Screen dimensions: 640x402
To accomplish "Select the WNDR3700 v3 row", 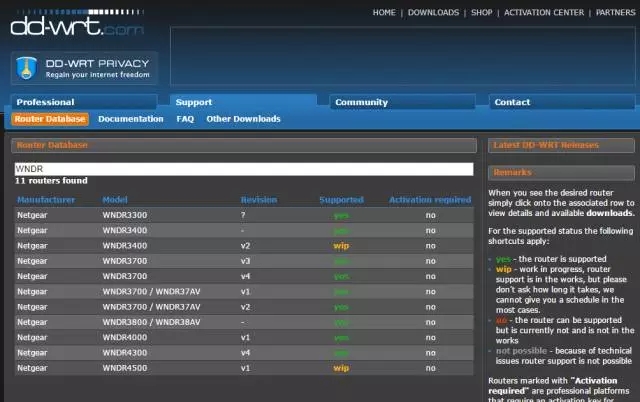I will click(244, 261).
